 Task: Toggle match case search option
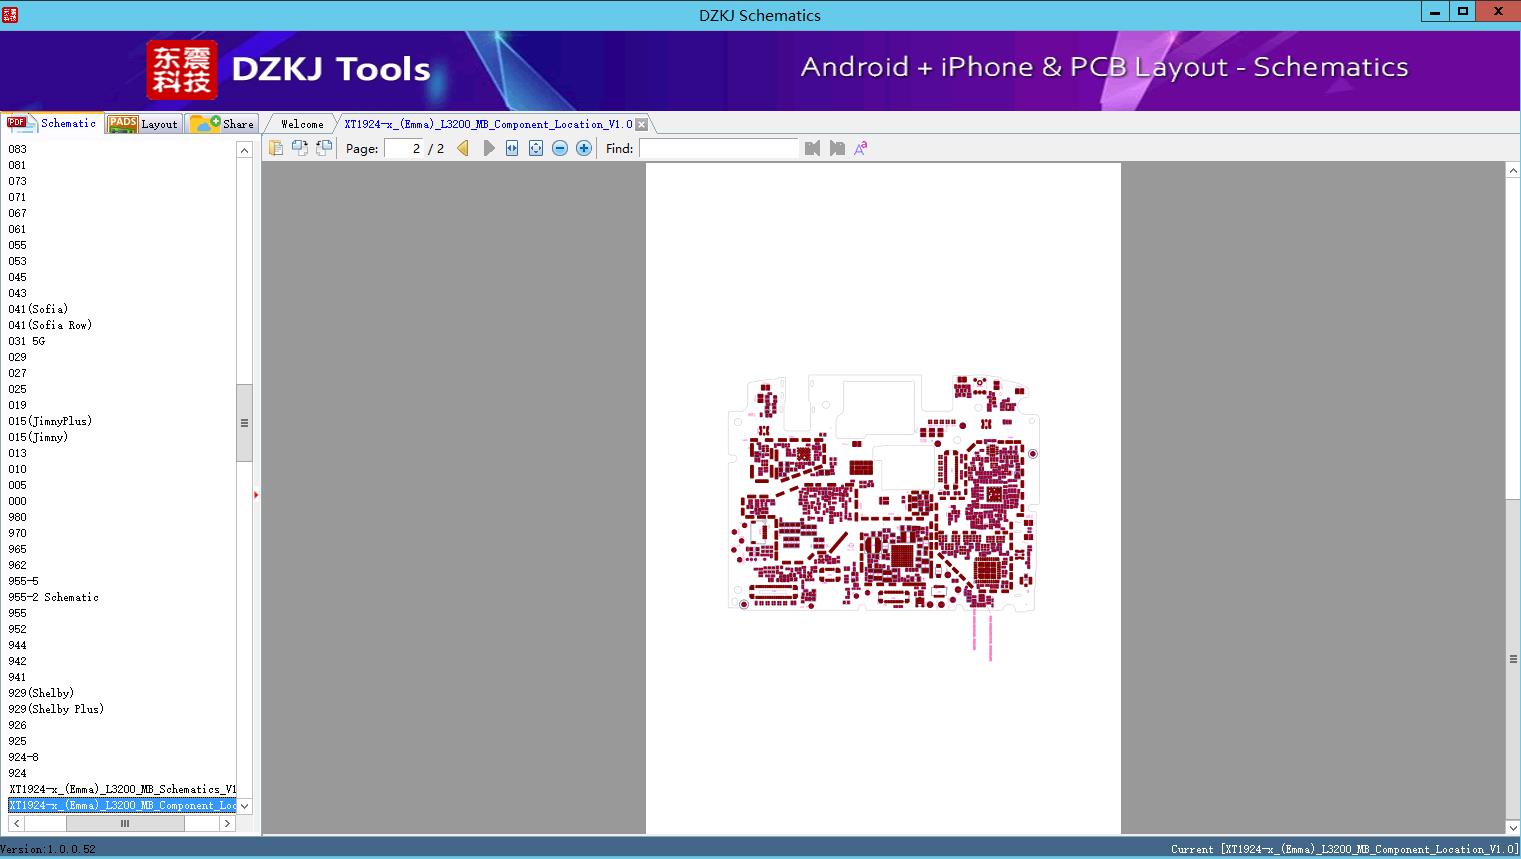(x=860, y=148)
